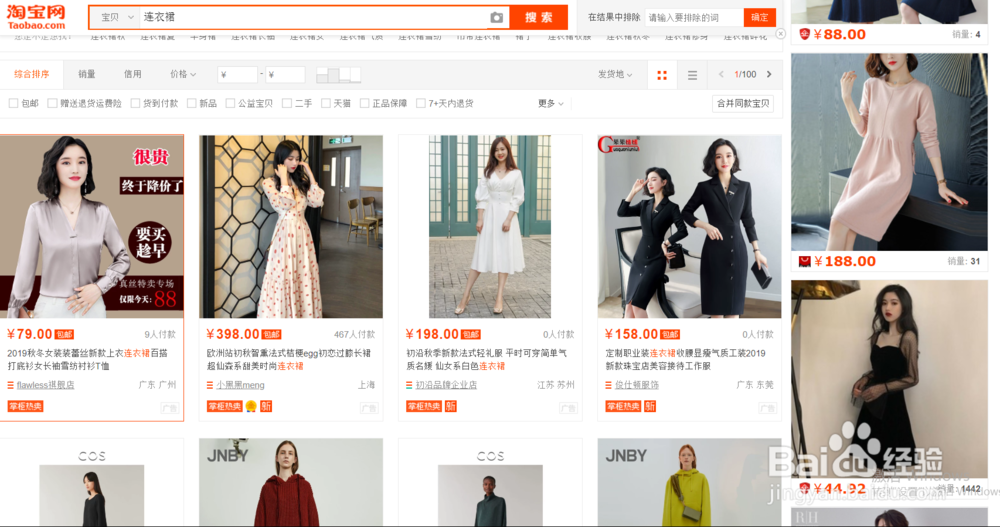Image resolution: width=1000 pixels, height=527 pixels.
Task: Sort by 综合排序
Action: [31, 75]
